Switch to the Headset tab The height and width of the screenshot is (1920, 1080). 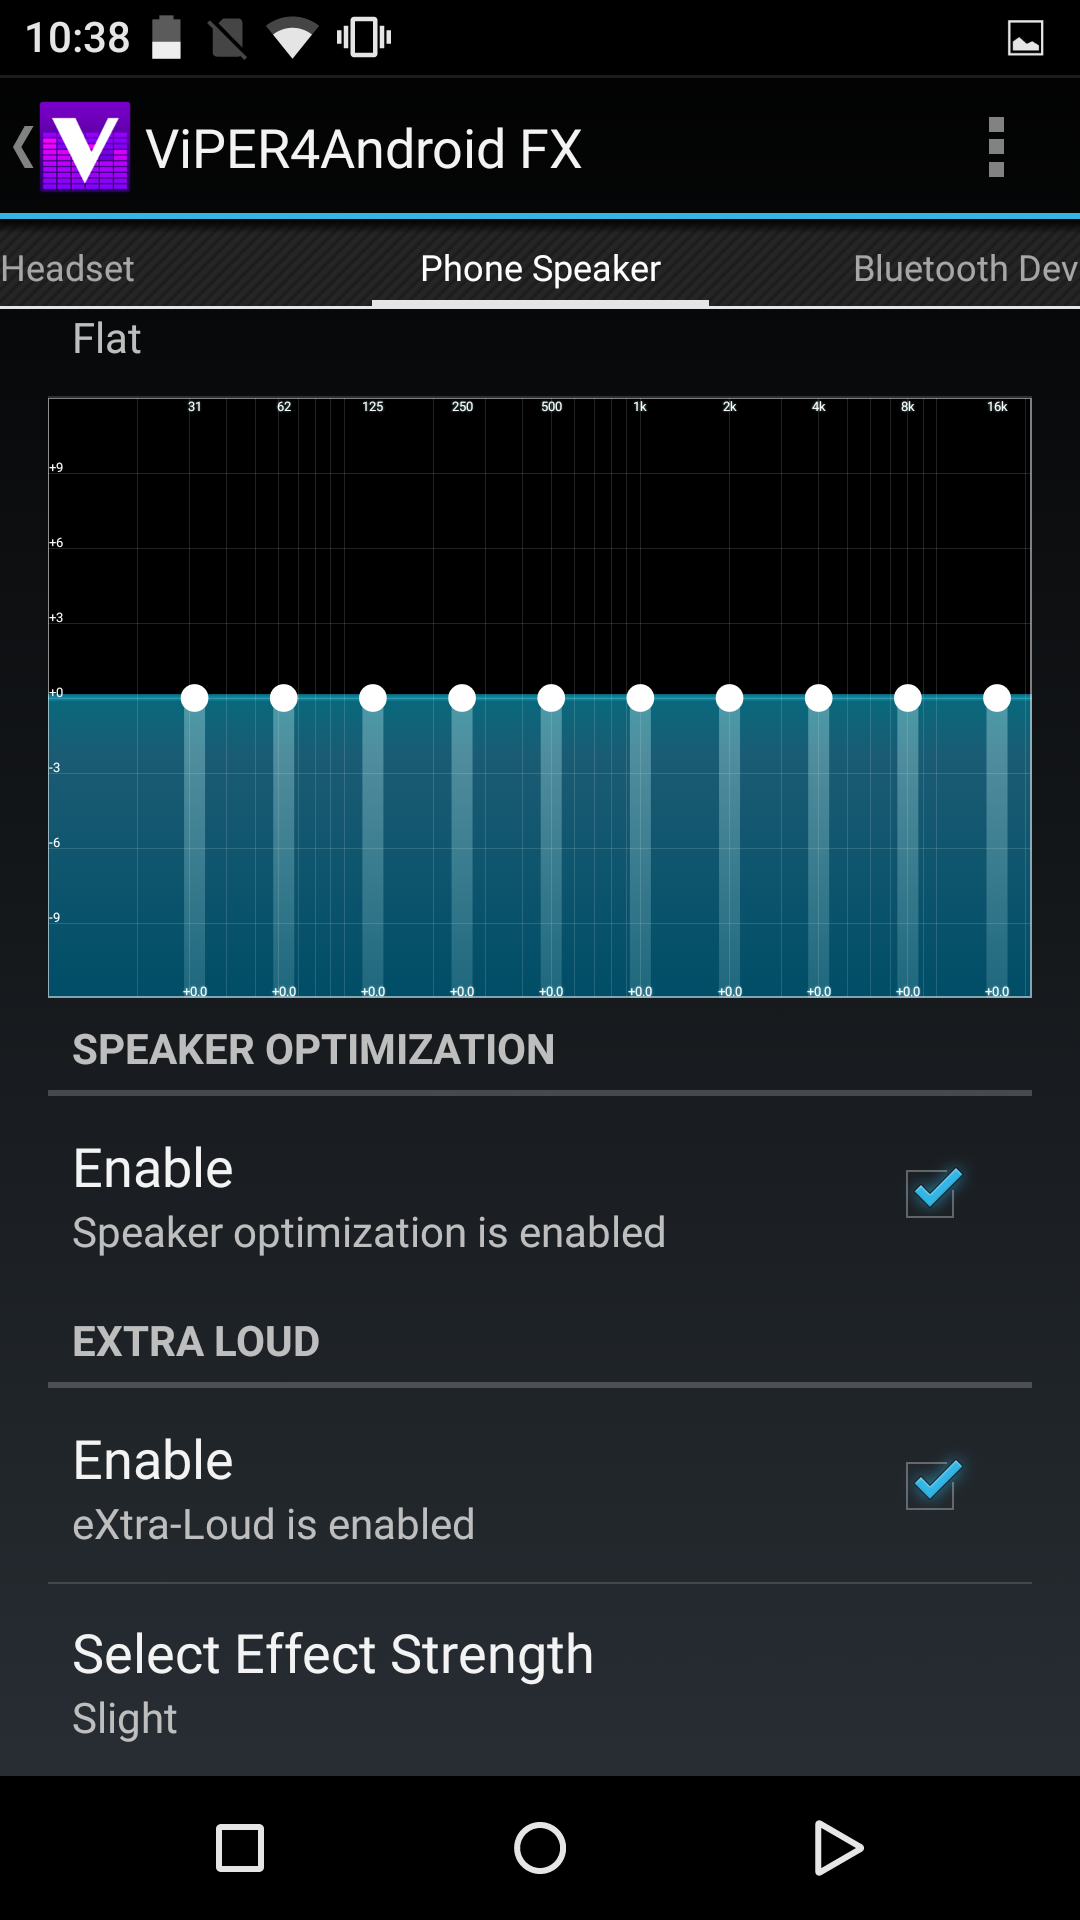68,269
